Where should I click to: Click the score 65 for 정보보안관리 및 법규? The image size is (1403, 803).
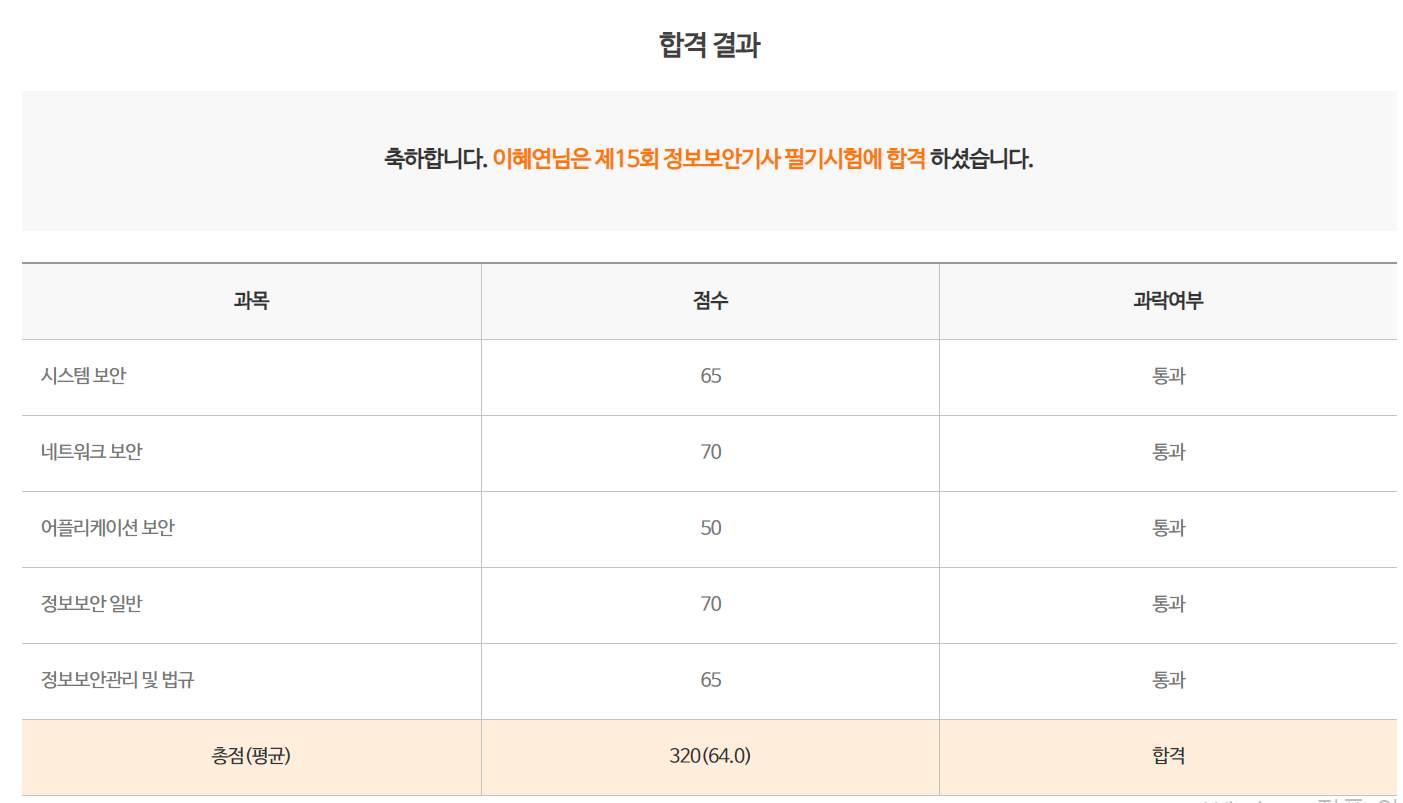(x=711, y=681)
